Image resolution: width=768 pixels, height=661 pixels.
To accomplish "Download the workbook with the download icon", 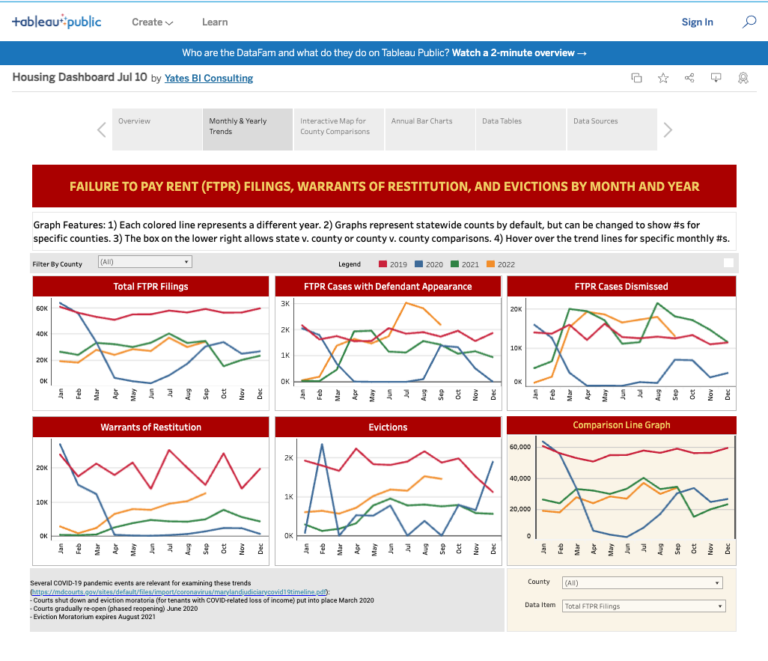I will coord(716,78).
